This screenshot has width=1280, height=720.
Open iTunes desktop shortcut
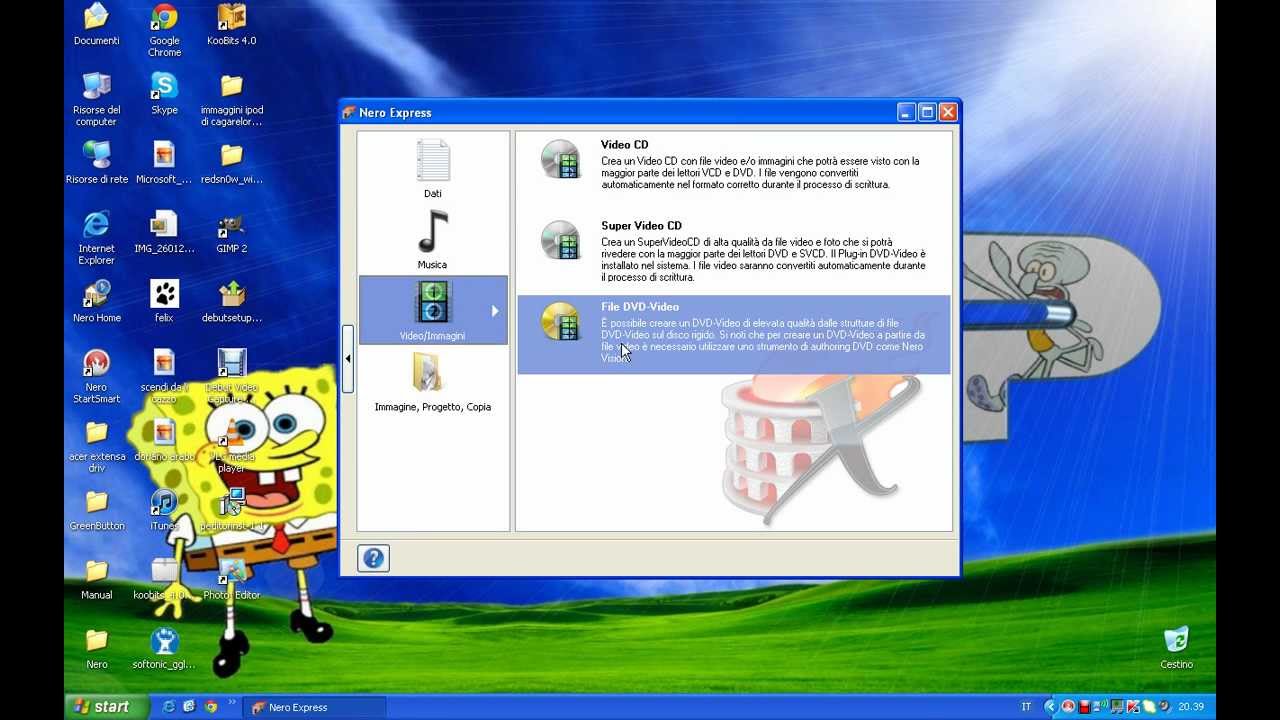[x=164, y=509]
